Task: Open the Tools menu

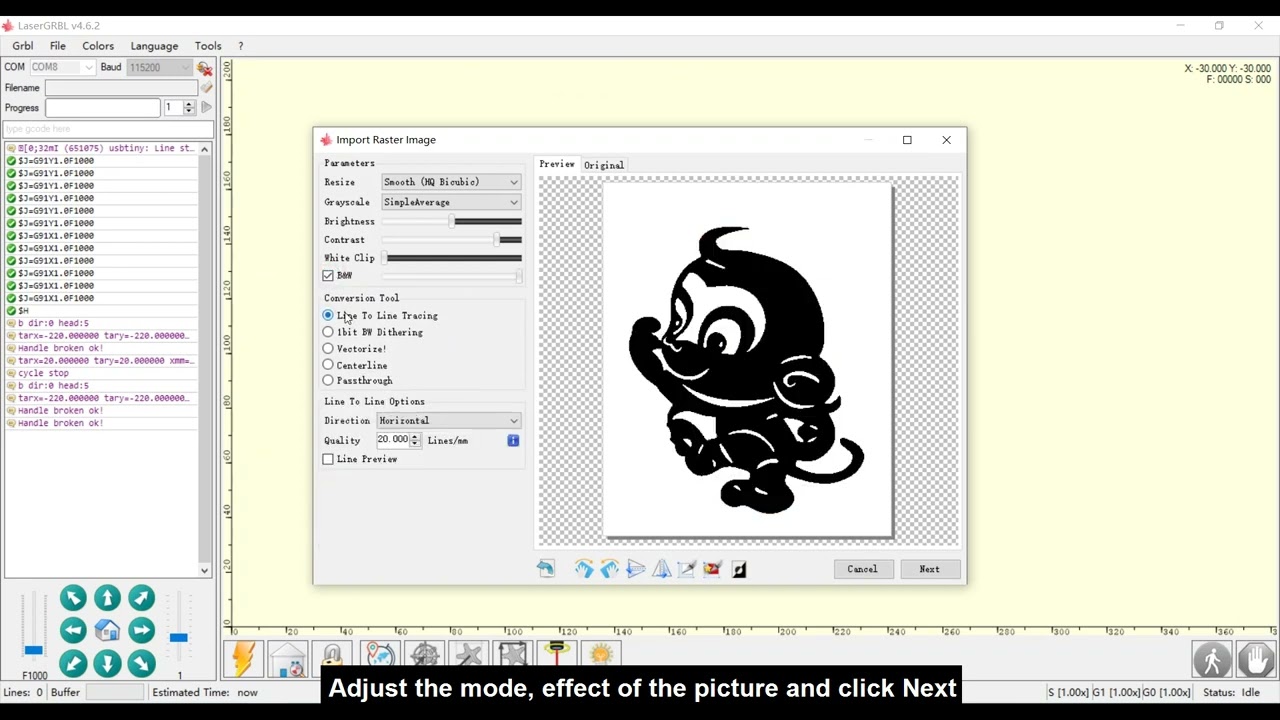Action: pyautogui.click(x=208, y=46)
